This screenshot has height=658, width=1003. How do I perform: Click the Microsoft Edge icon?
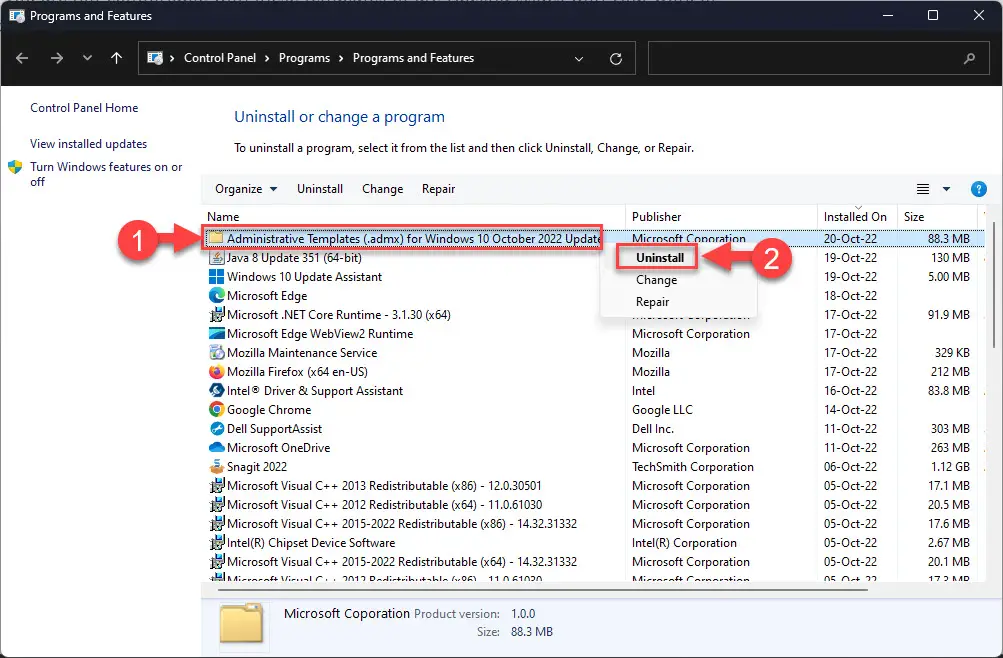216,295
